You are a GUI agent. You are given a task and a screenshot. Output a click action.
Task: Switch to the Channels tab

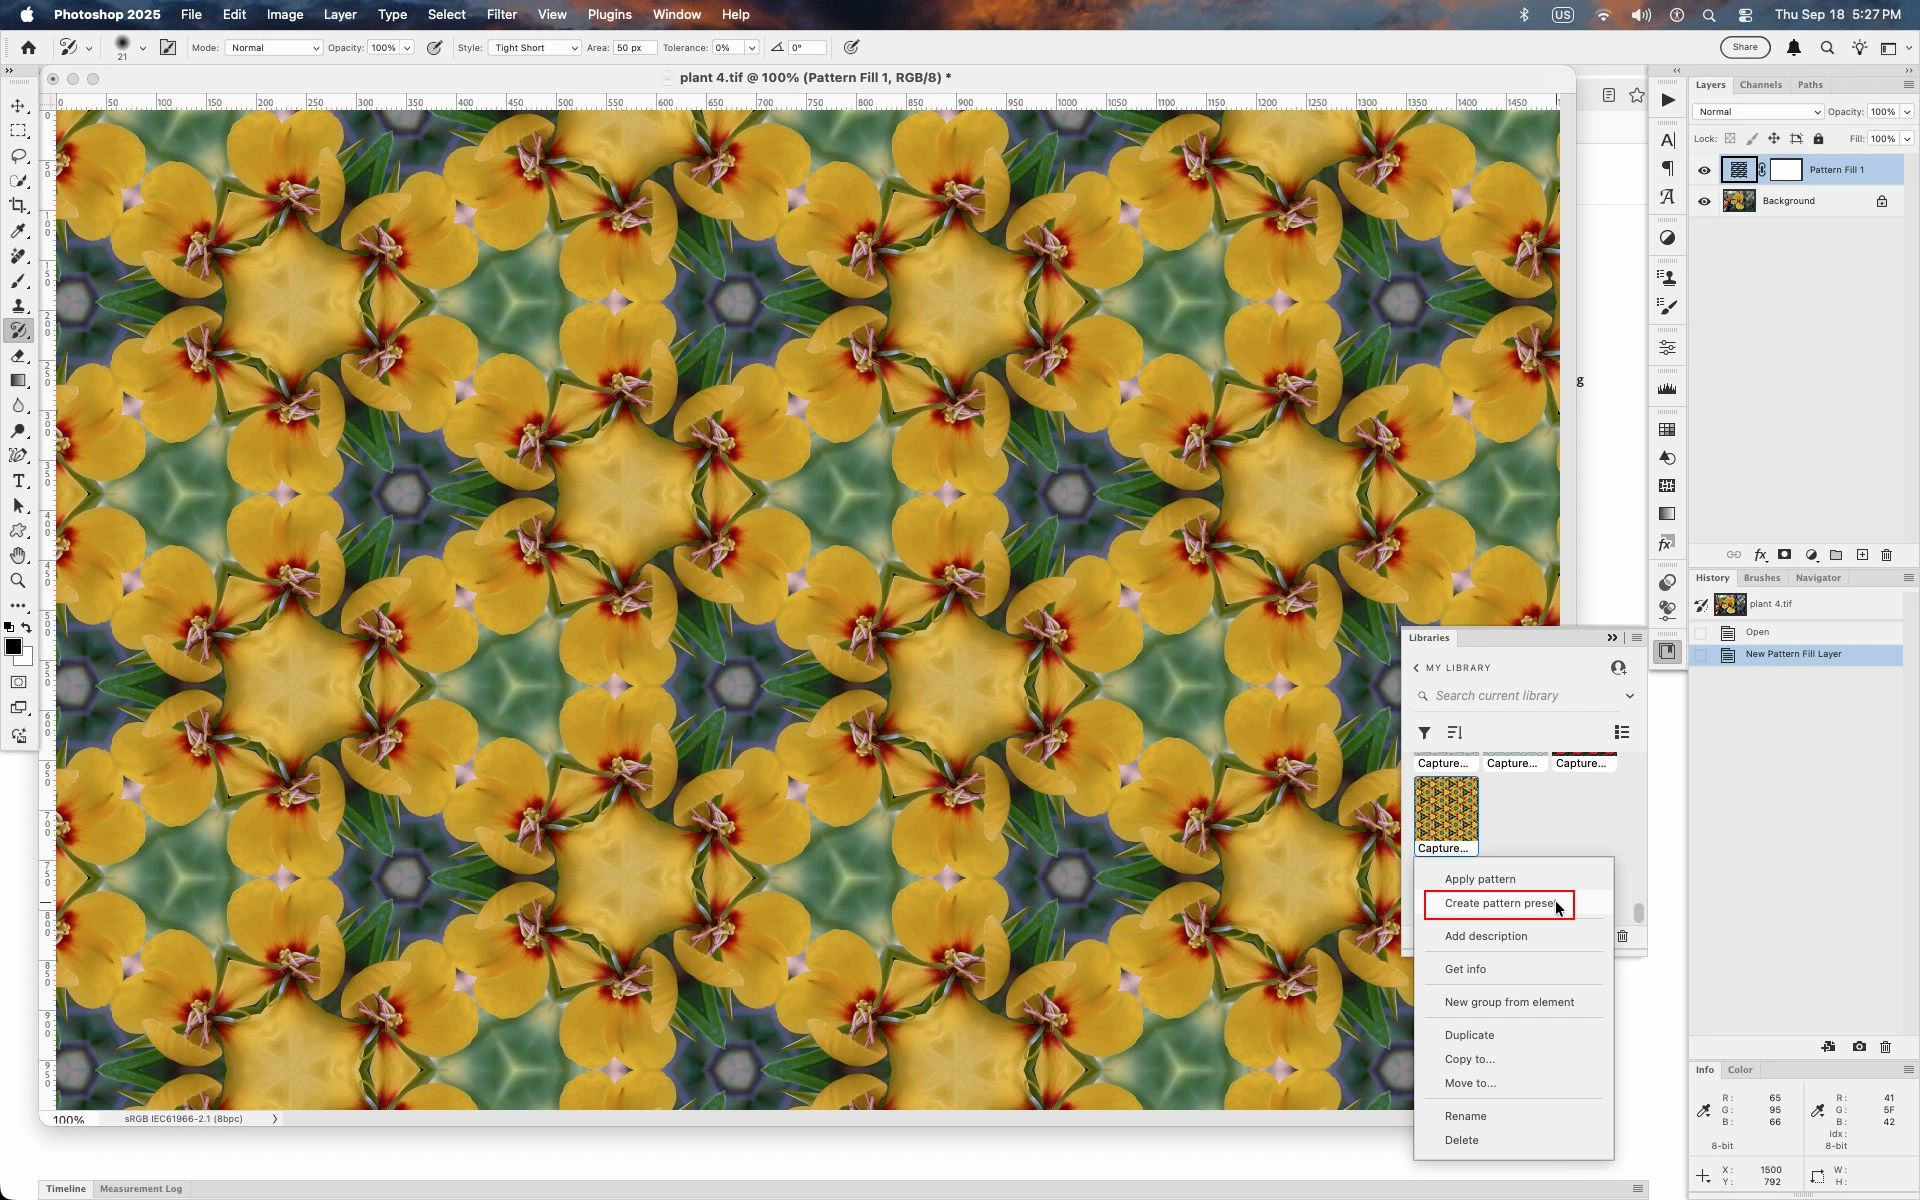pos(1760,85)
